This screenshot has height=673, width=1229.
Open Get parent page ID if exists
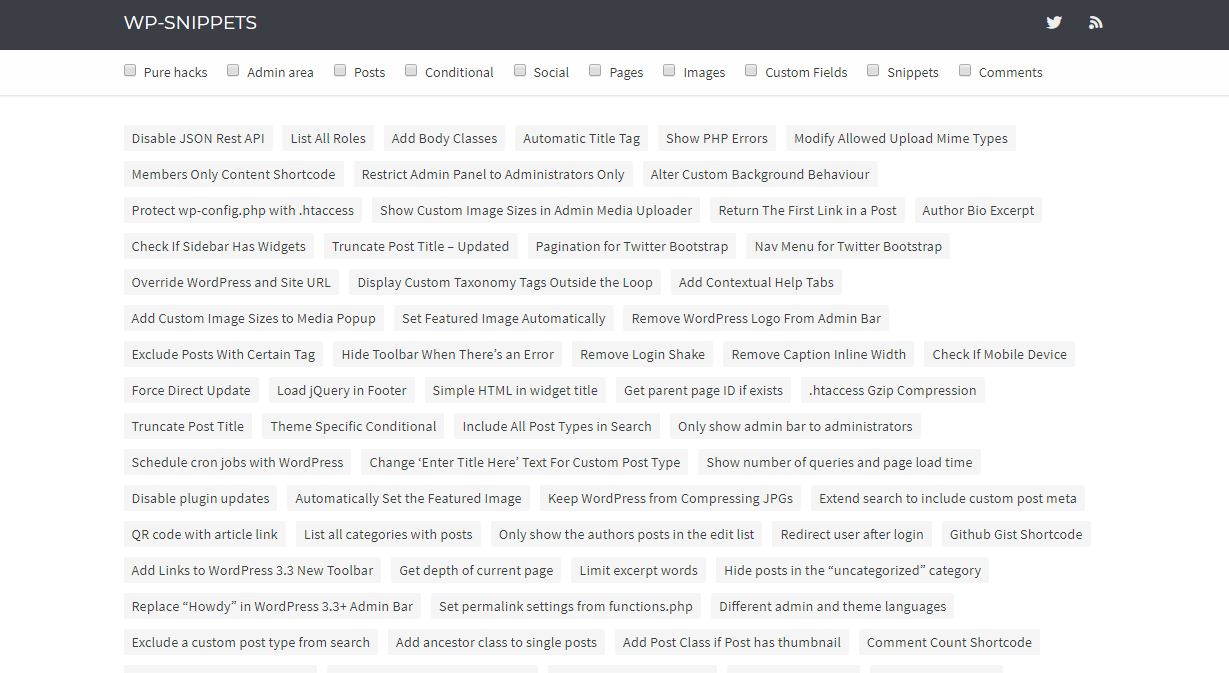pyautogui.click(x=704, y=390)
